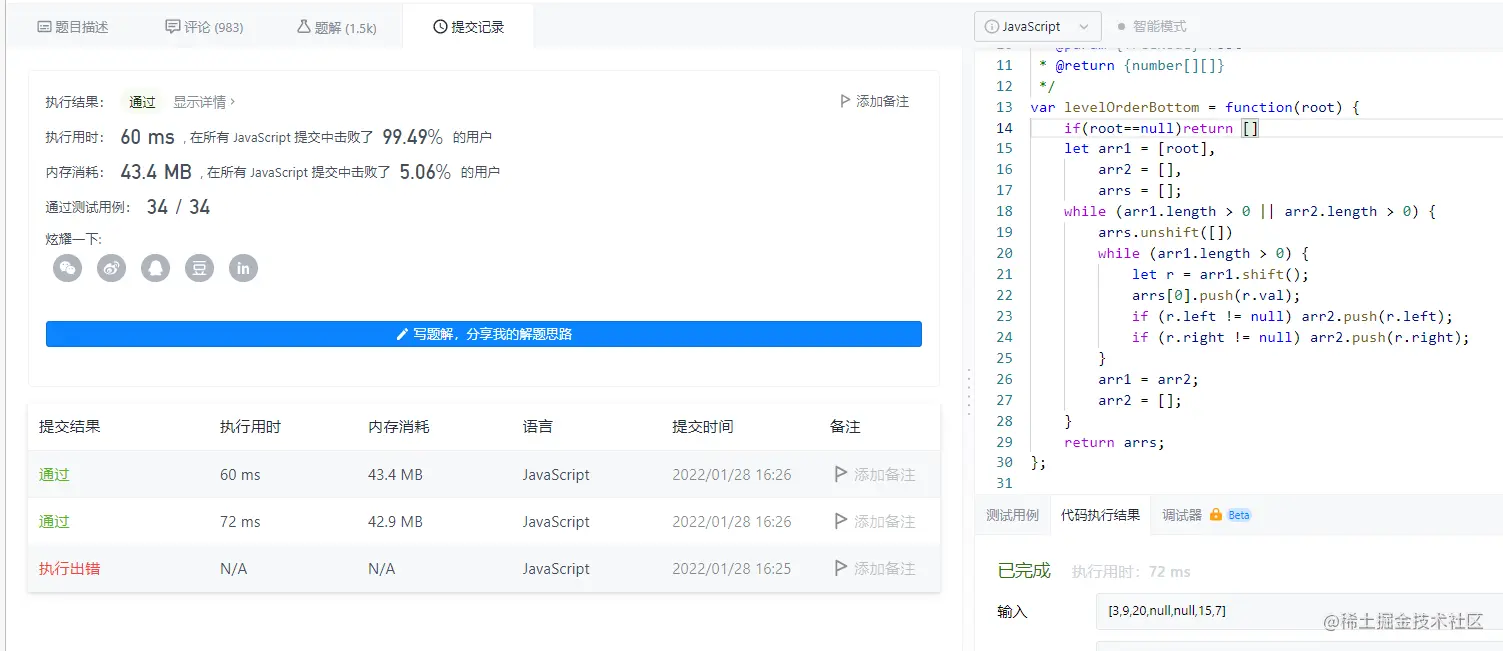
Task: Open the JavaScript language dropdown
Action: tap(1038, 27)
